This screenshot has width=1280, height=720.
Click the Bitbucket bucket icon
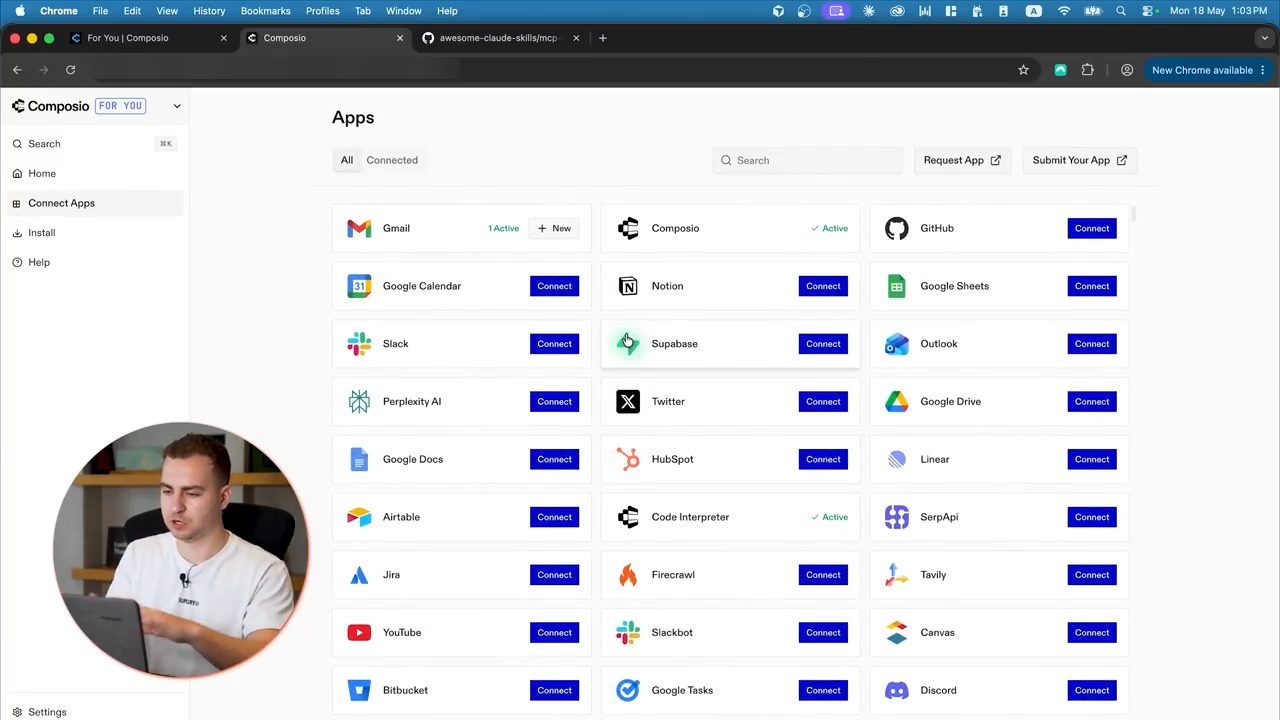(x=359, y=691)
